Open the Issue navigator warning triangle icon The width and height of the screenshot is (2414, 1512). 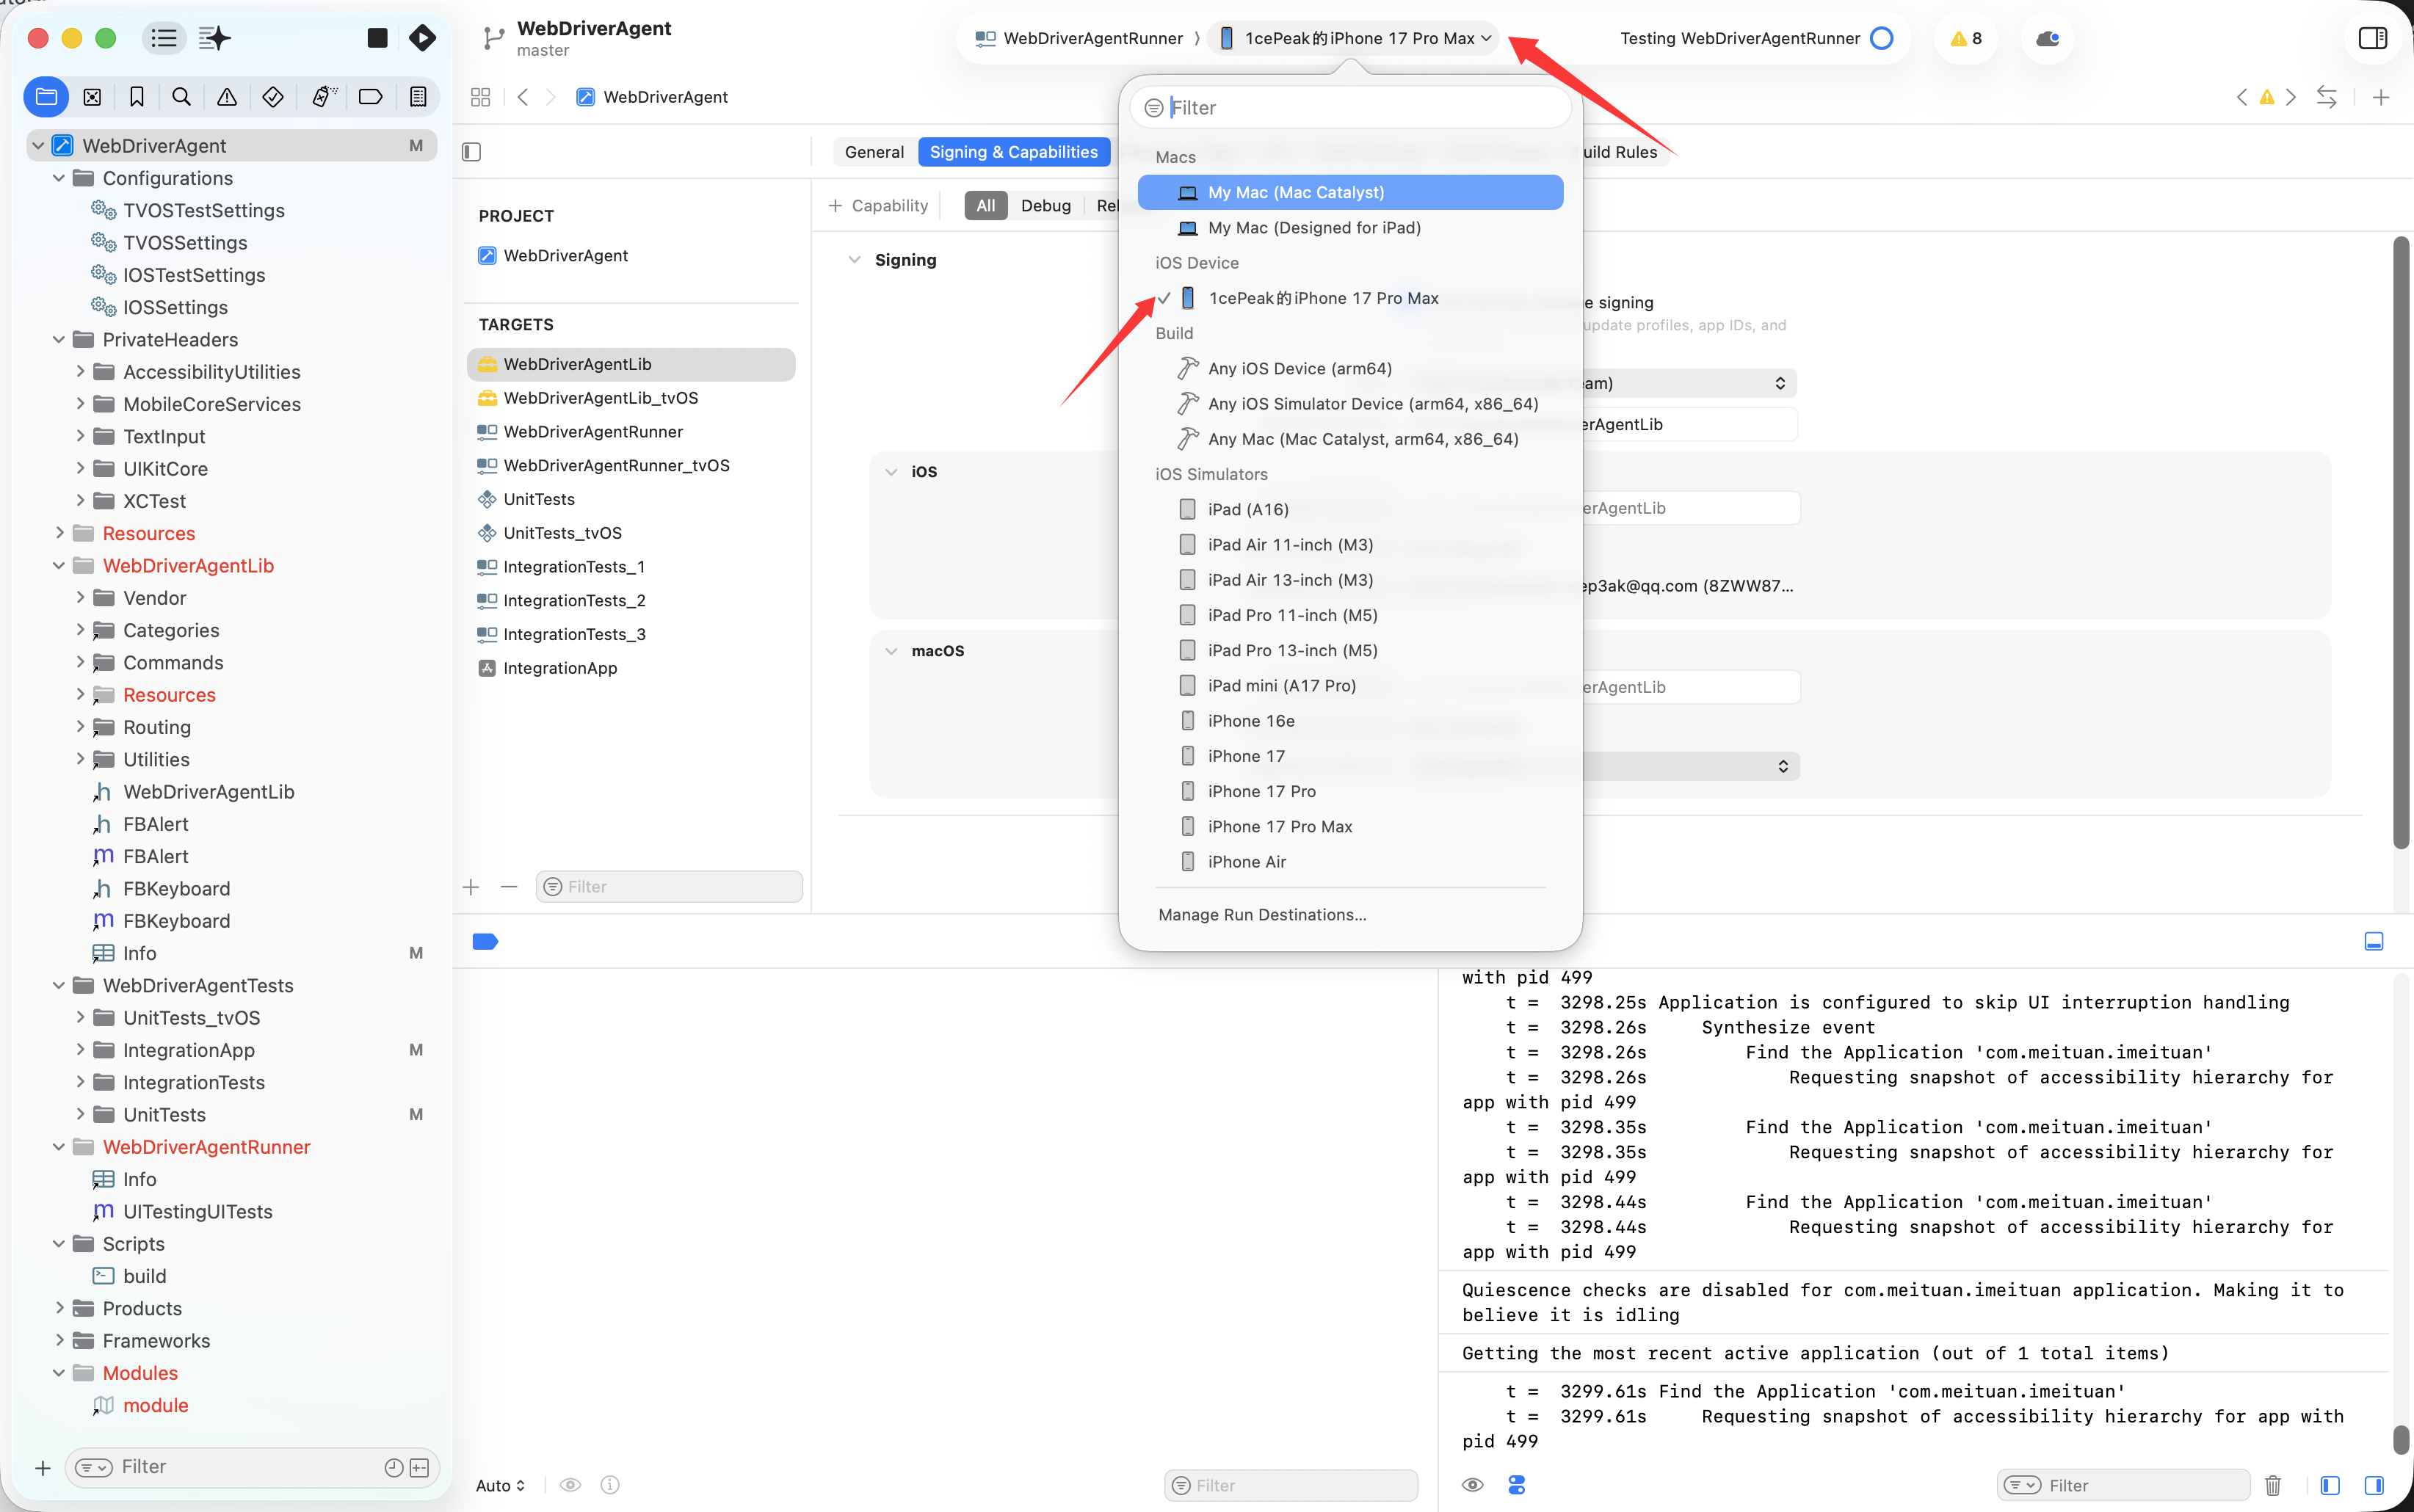(x=227, y=97)
